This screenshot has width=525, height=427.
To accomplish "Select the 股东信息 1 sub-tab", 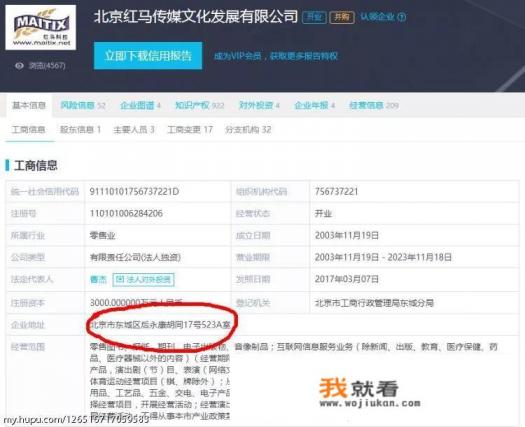I will [80, 130].
